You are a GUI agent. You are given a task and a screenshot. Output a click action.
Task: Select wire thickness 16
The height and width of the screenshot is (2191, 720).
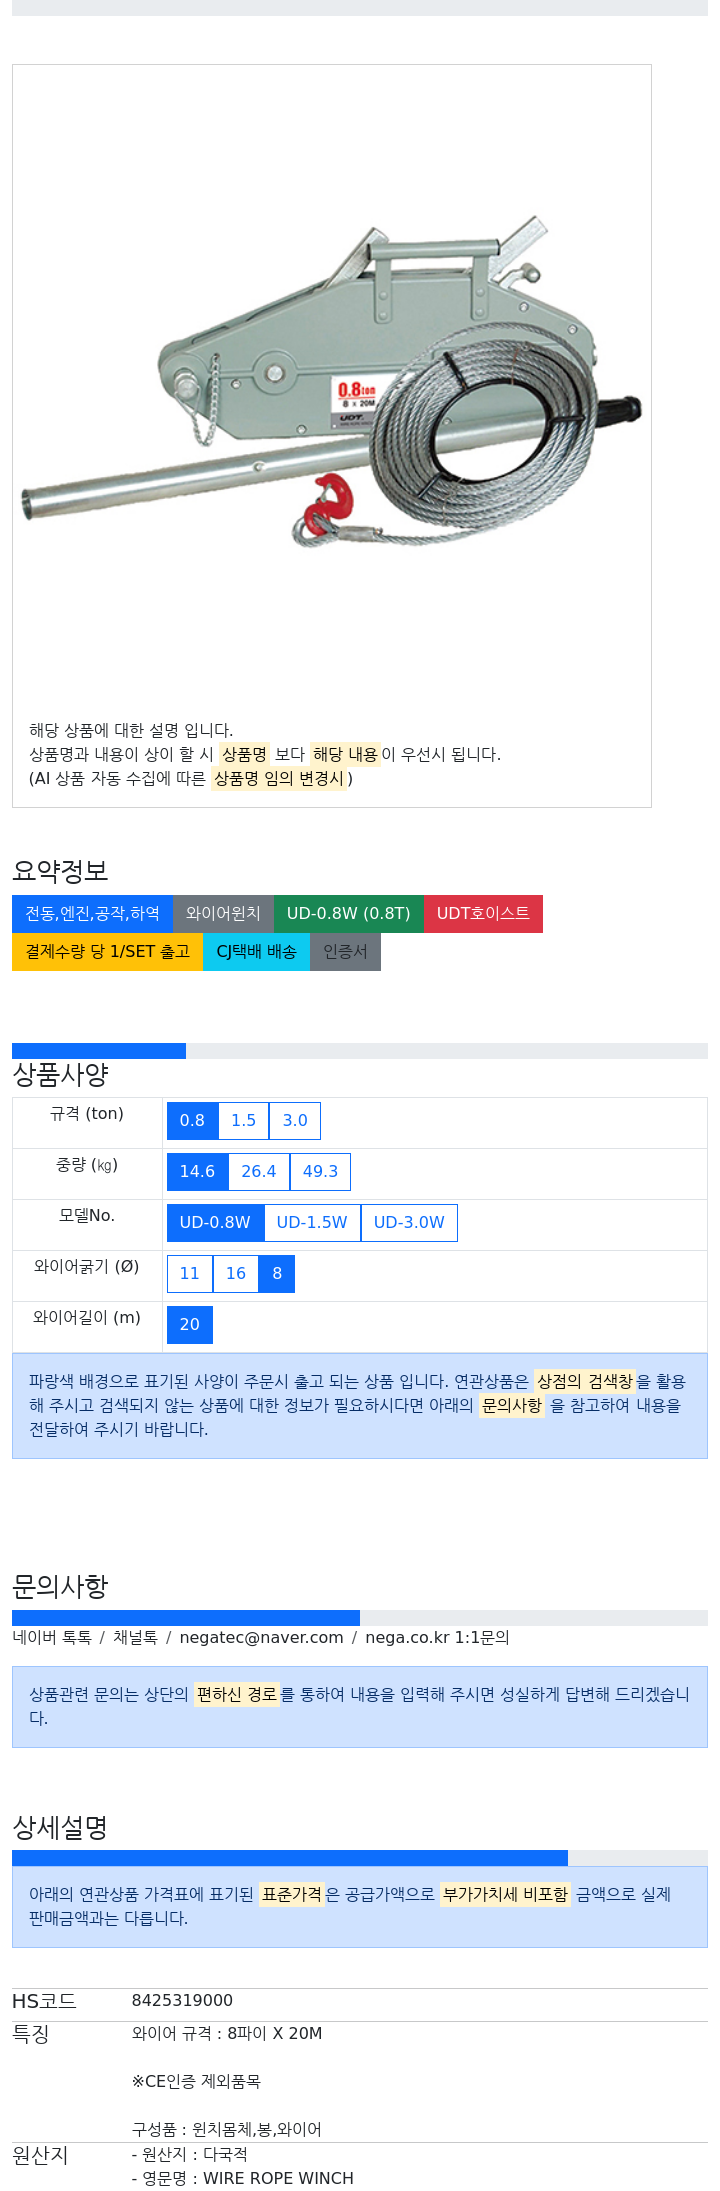point(236,1274)
